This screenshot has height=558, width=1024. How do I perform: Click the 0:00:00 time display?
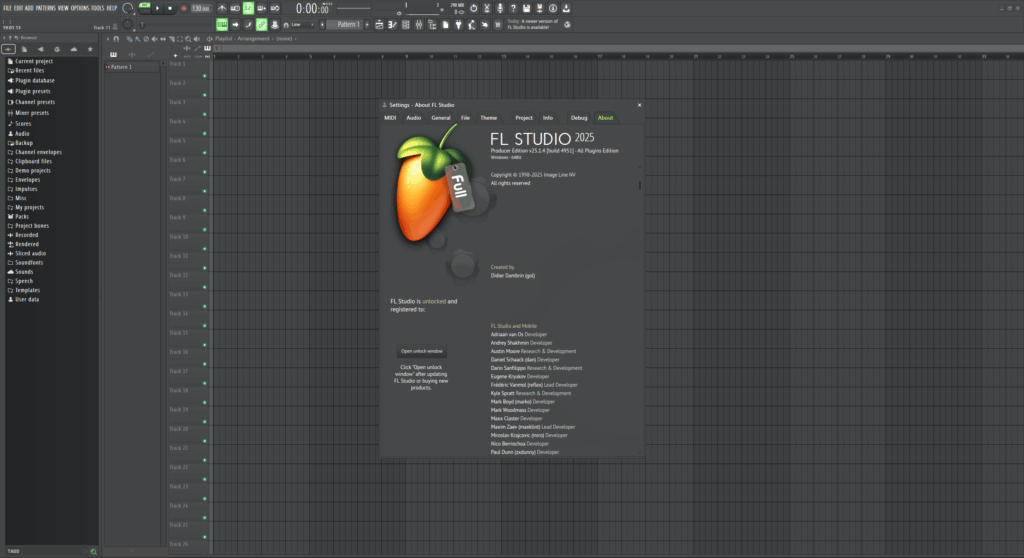coord(312,8)
